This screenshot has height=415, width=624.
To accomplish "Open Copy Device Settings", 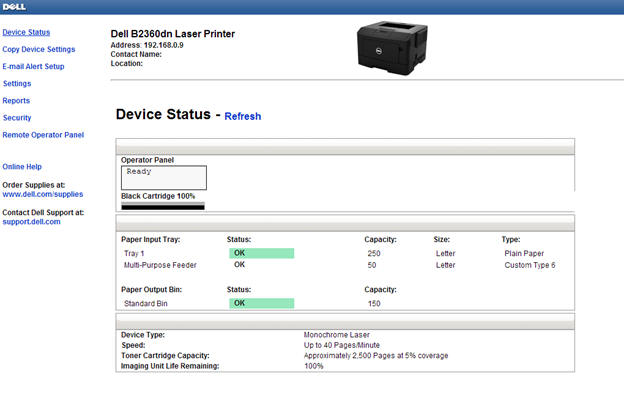I will coord(39,49).
